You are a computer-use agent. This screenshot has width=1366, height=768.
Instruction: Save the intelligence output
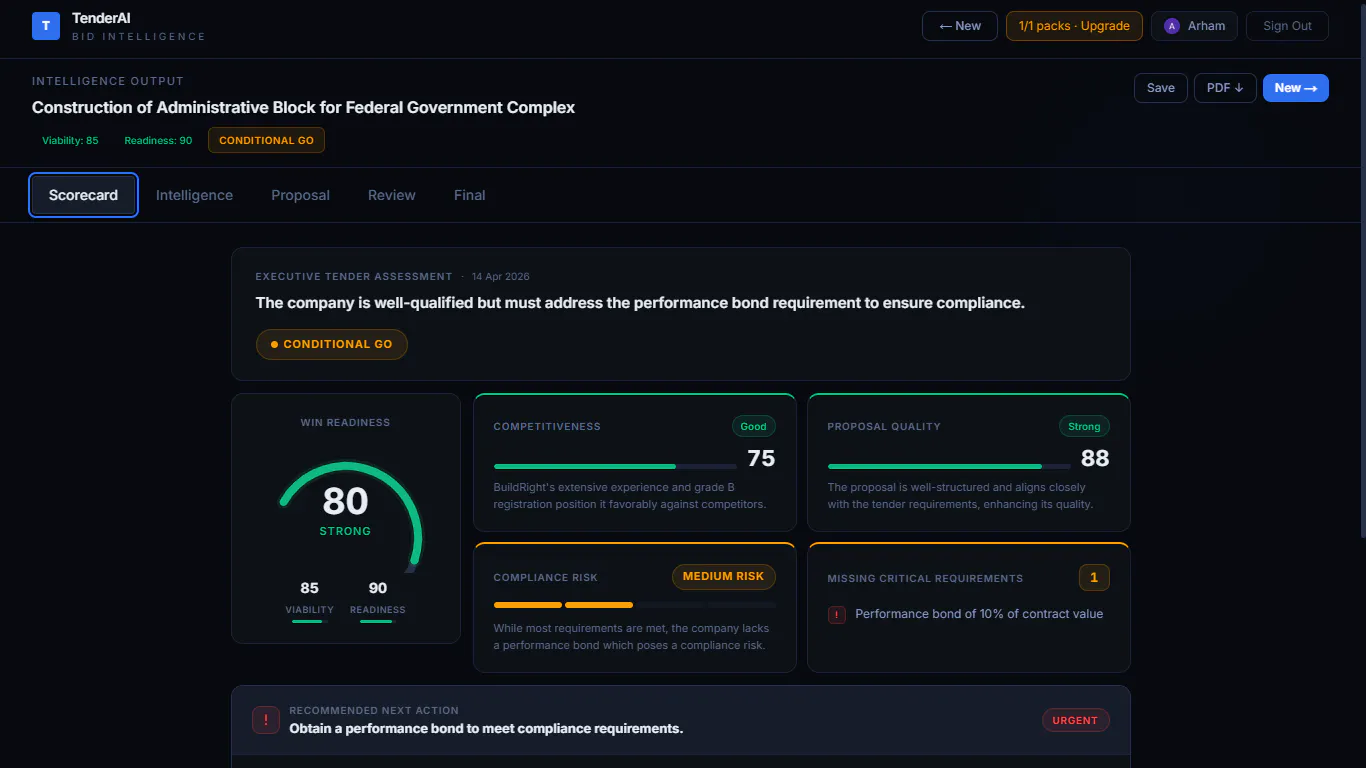[x=1161, y=88]
